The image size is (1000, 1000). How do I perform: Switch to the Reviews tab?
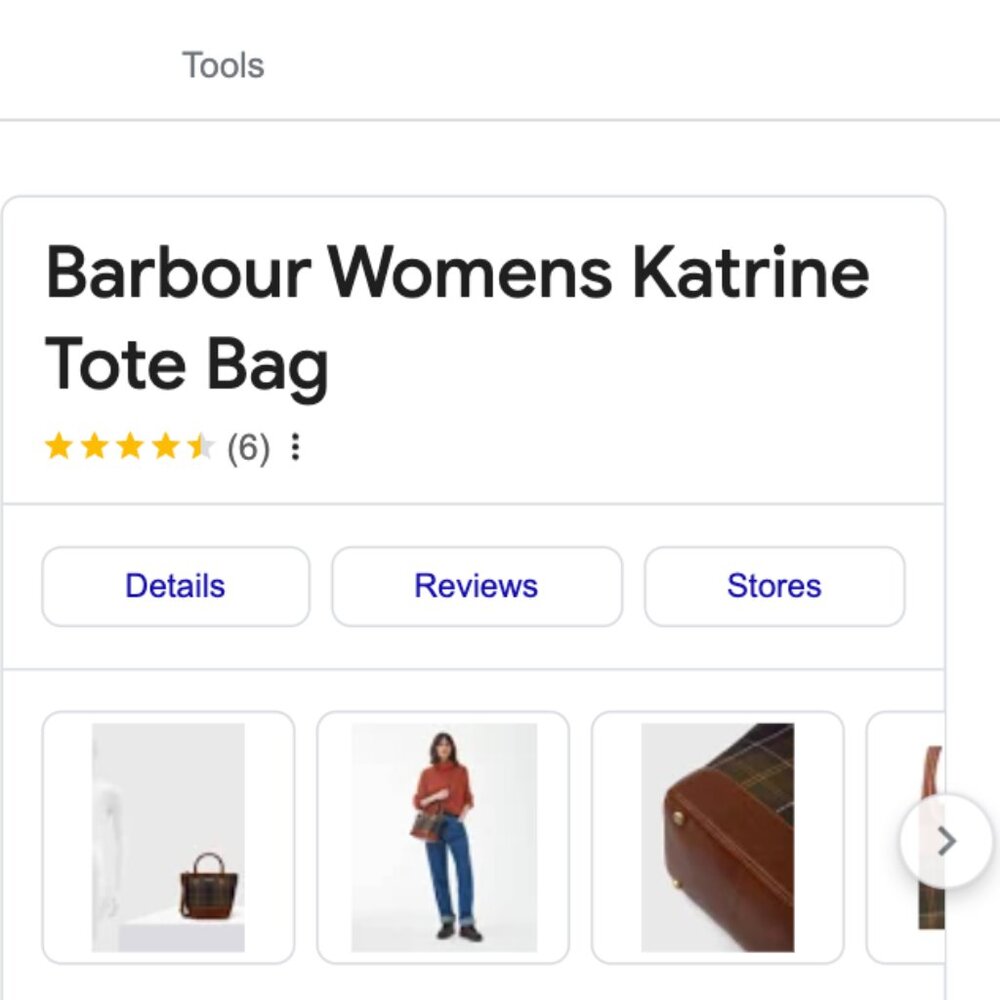[476, 586]
